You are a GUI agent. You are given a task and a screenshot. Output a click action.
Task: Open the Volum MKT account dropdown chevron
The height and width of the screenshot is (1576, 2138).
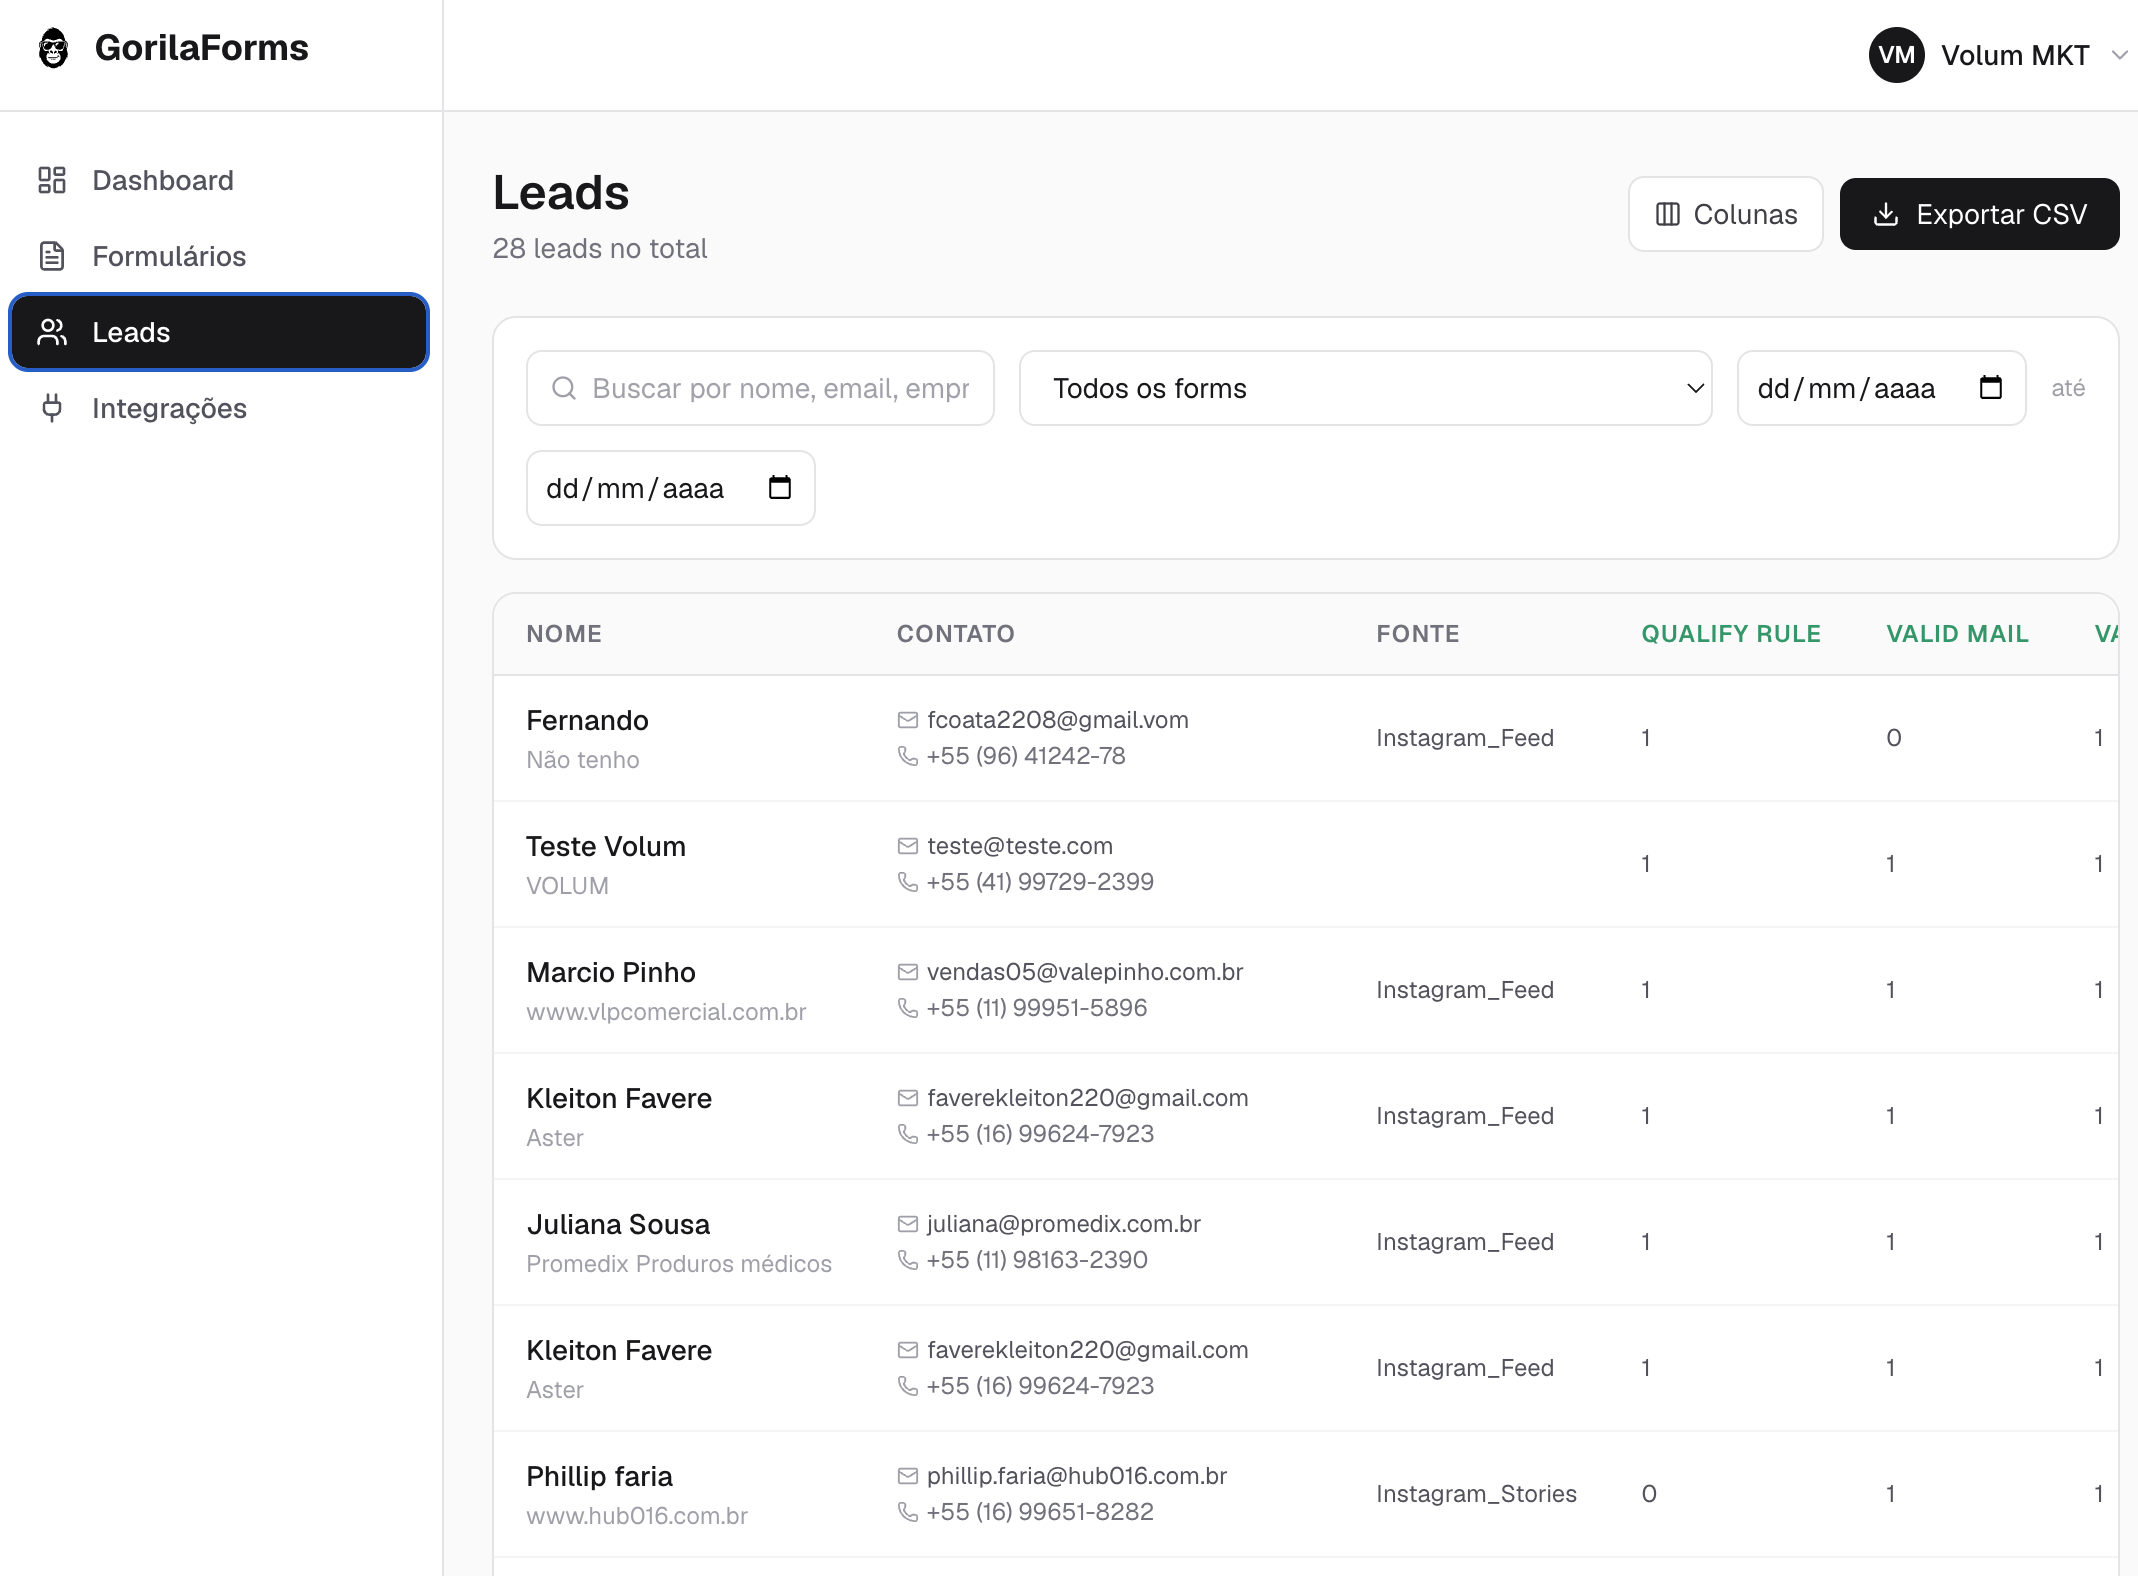2119,55
